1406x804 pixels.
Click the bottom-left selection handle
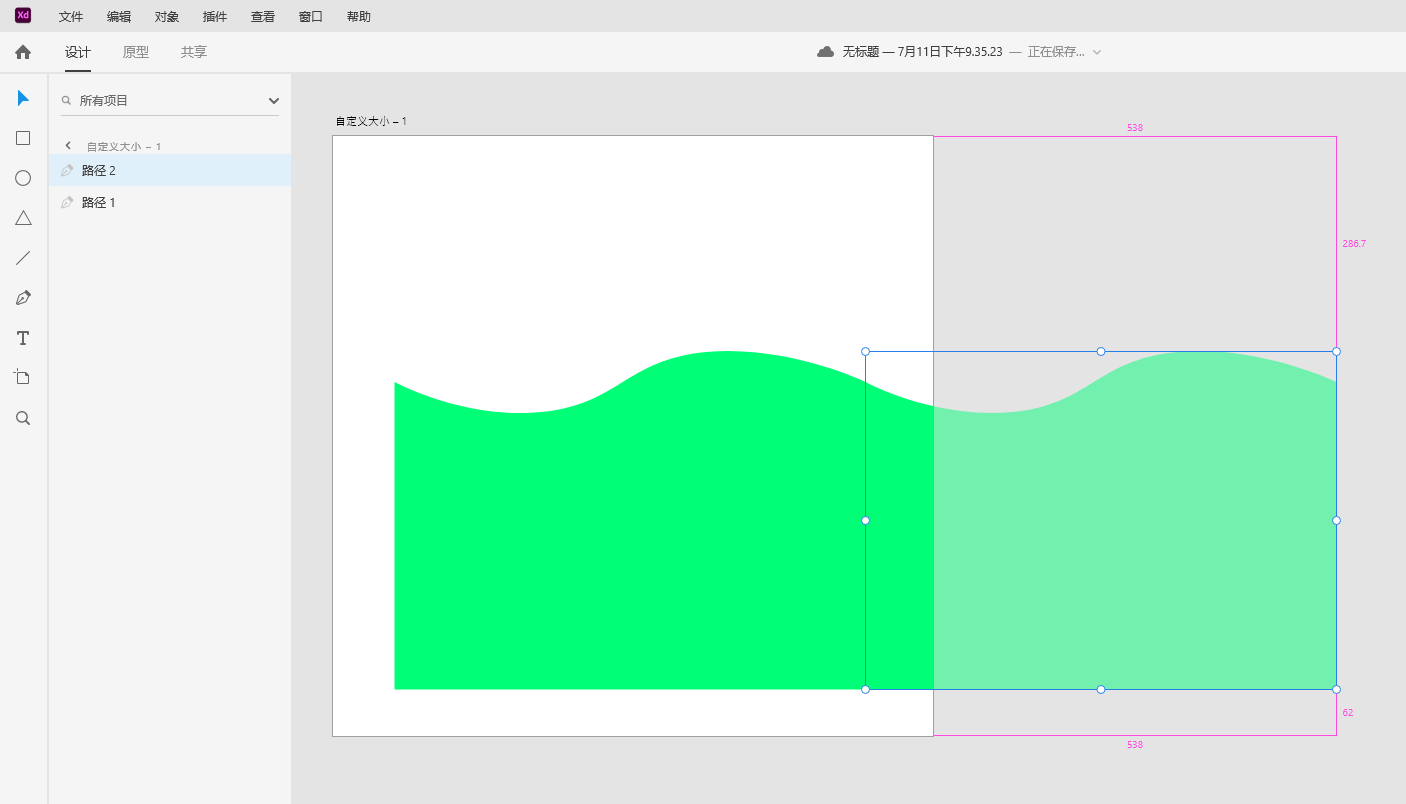click(x=865, y=689)
